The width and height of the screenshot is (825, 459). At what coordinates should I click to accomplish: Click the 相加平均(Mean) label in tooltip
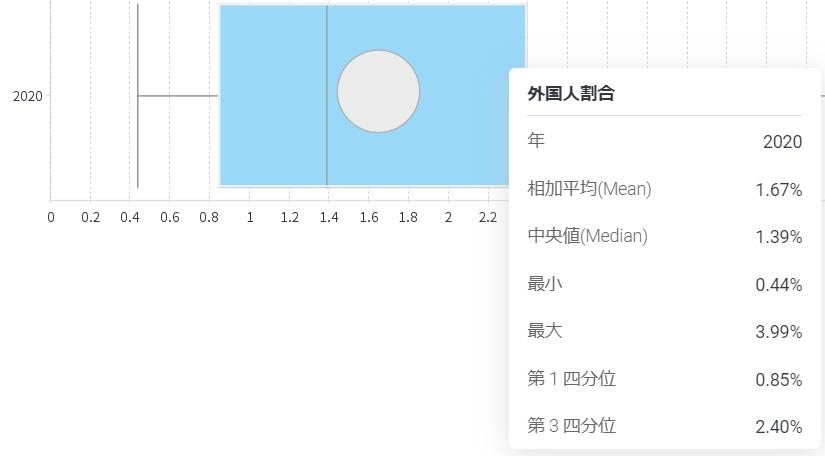click(x=589, y=188)
